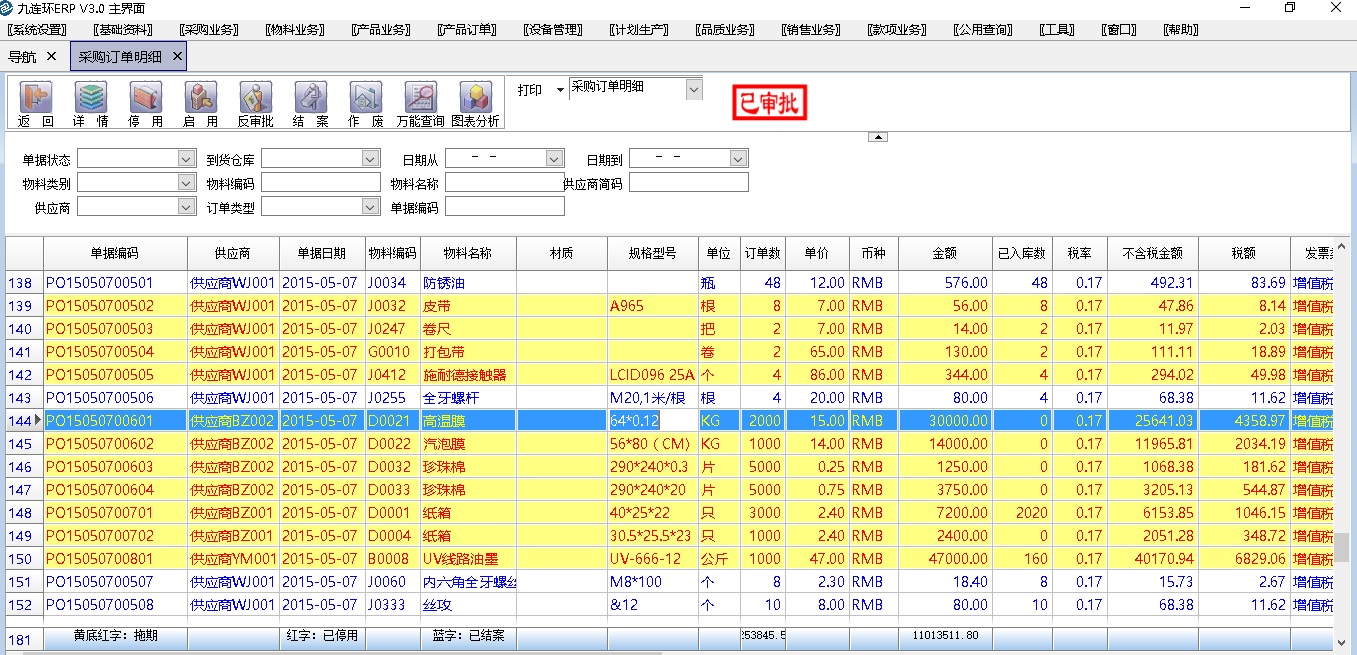1357x655 pixels.
Task: Select order cell PO15050700601
Action: 115,421
